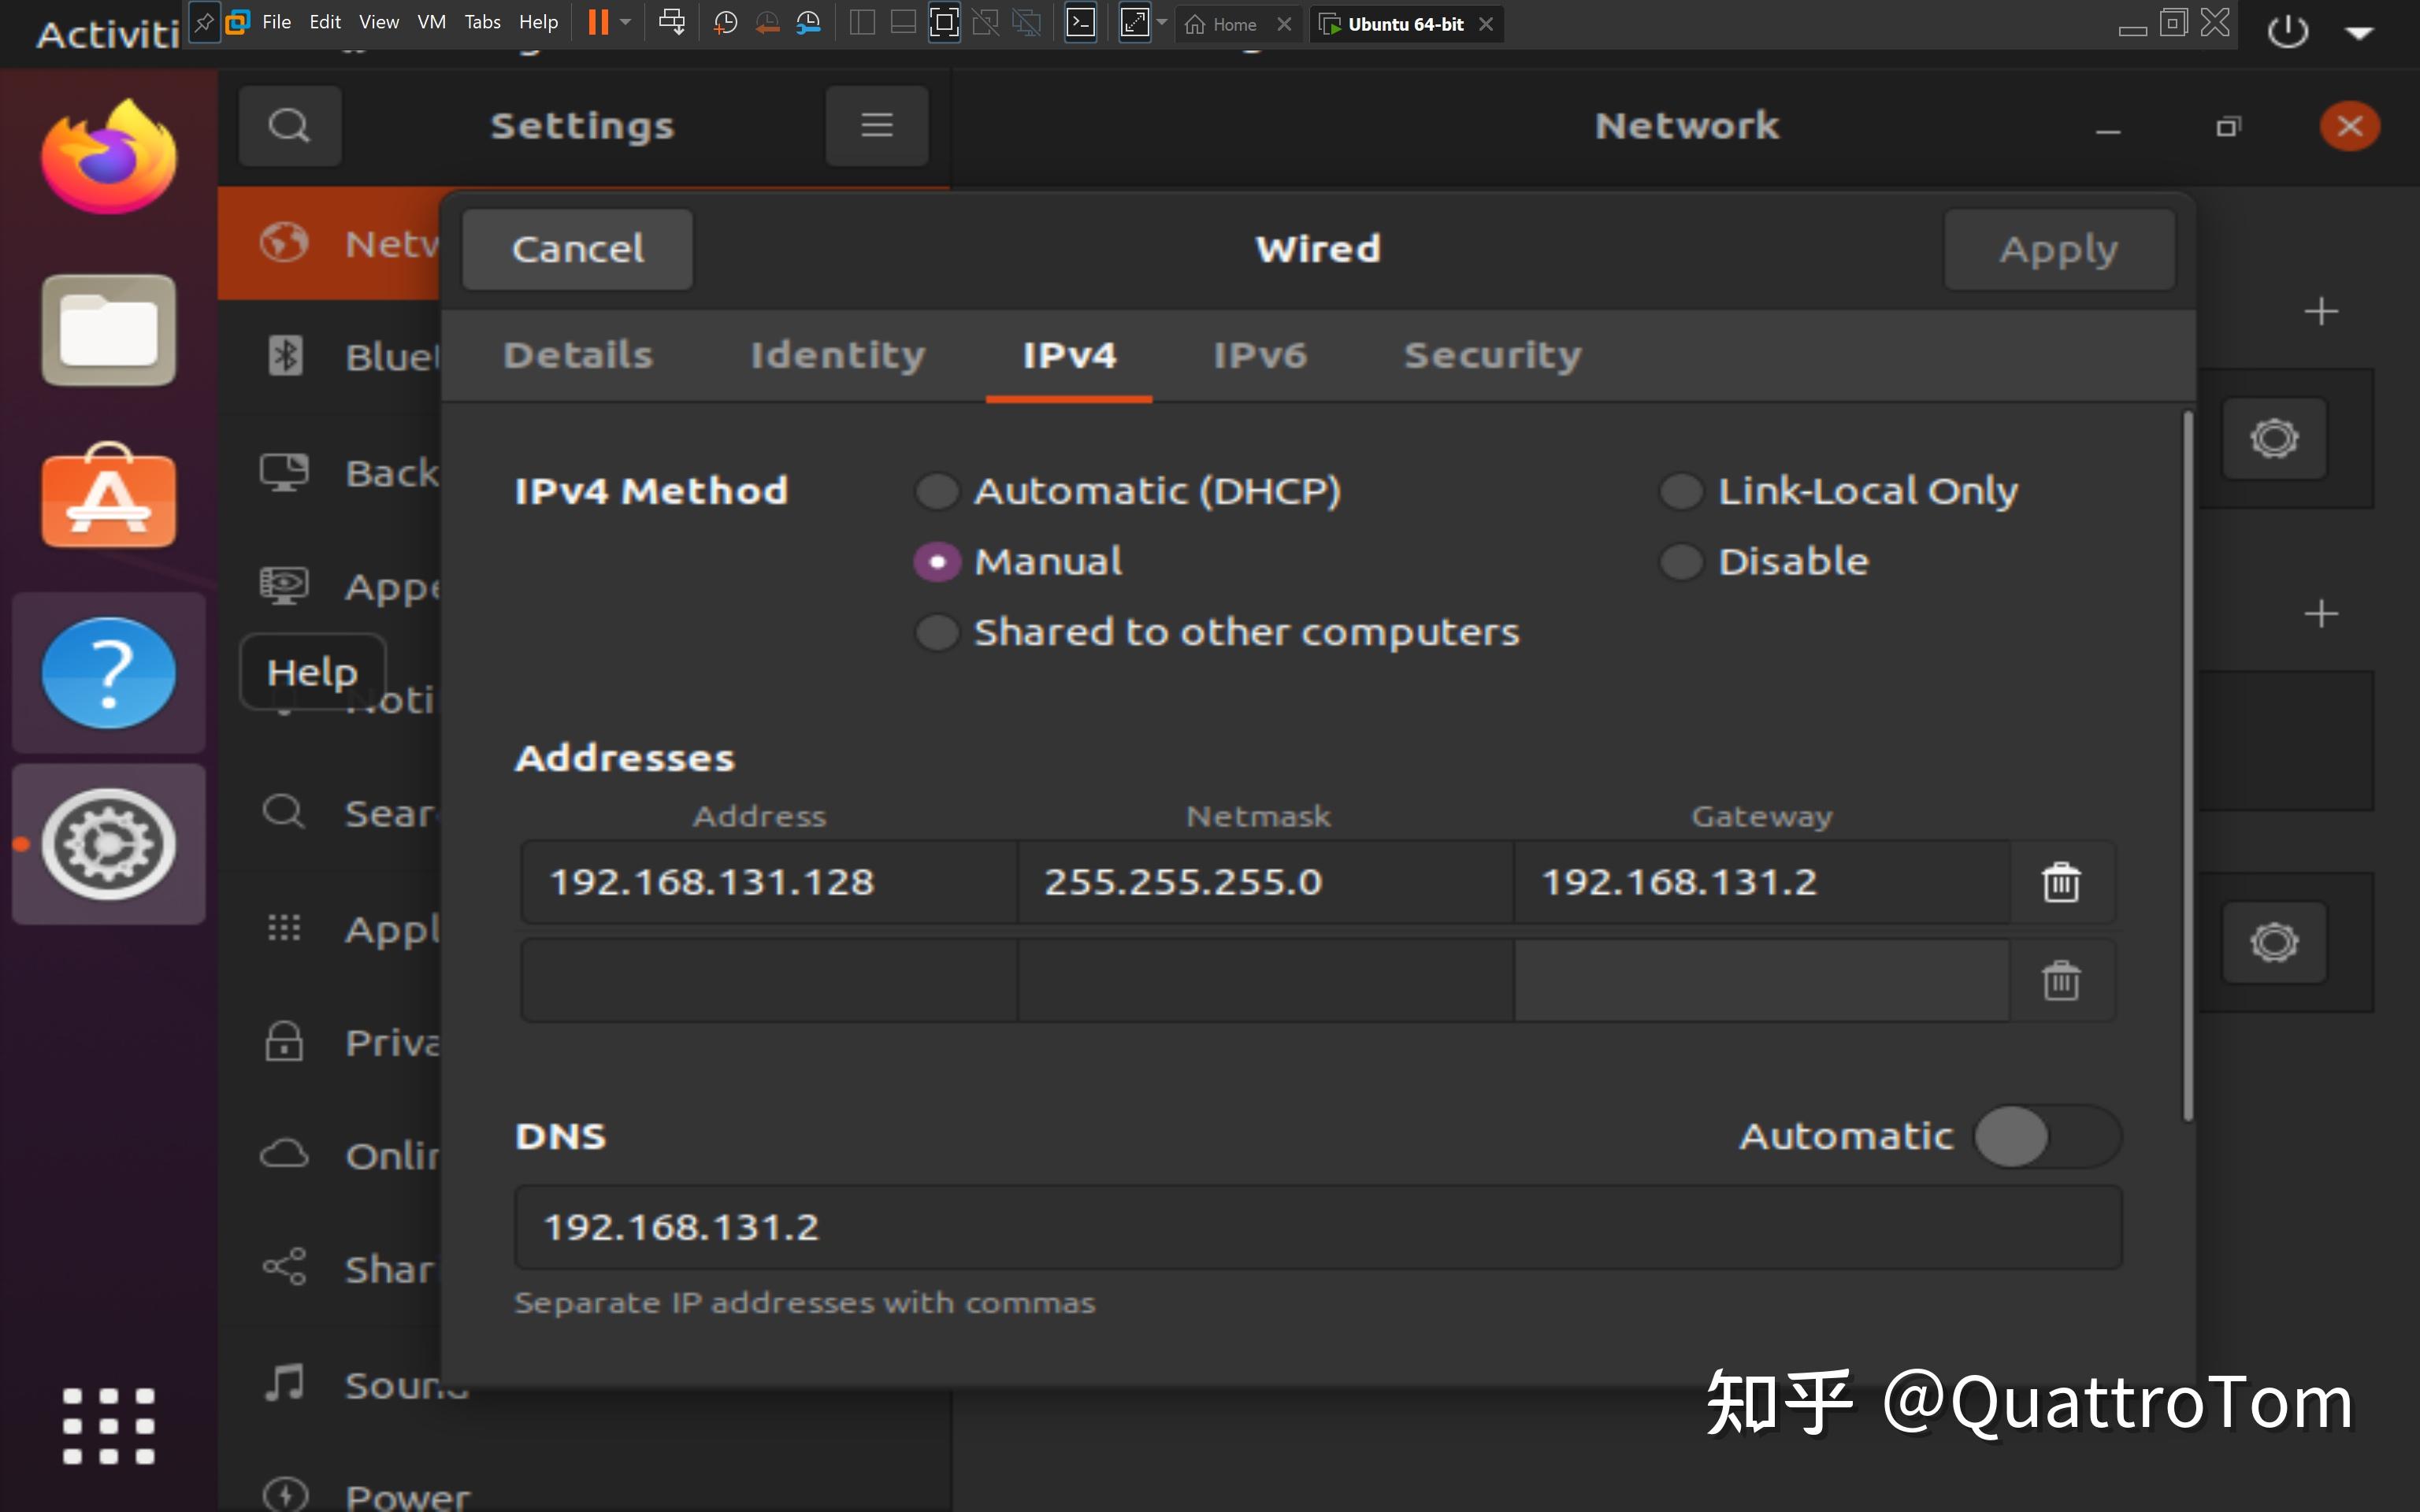Viewport: 2420px width, 1512px height.
Task: Open Ubuntu Software from the dock
Action: (x=109, y=497)
